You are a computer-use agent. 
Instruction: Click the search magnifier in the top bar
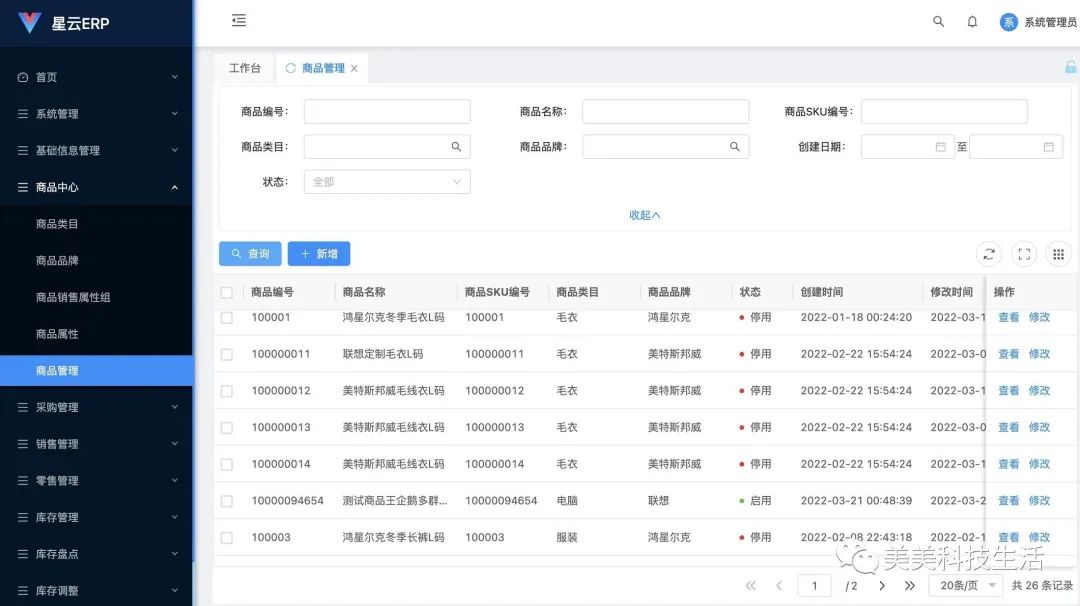click(x=937, y=21)
